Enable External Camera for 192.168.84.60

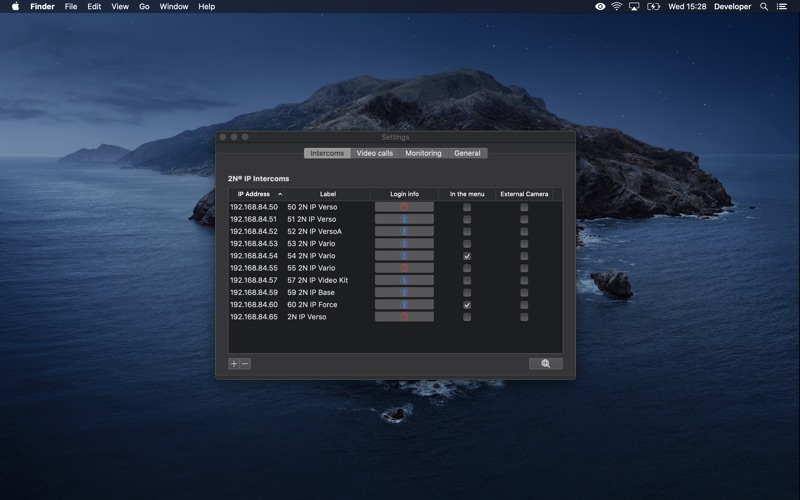524,305
